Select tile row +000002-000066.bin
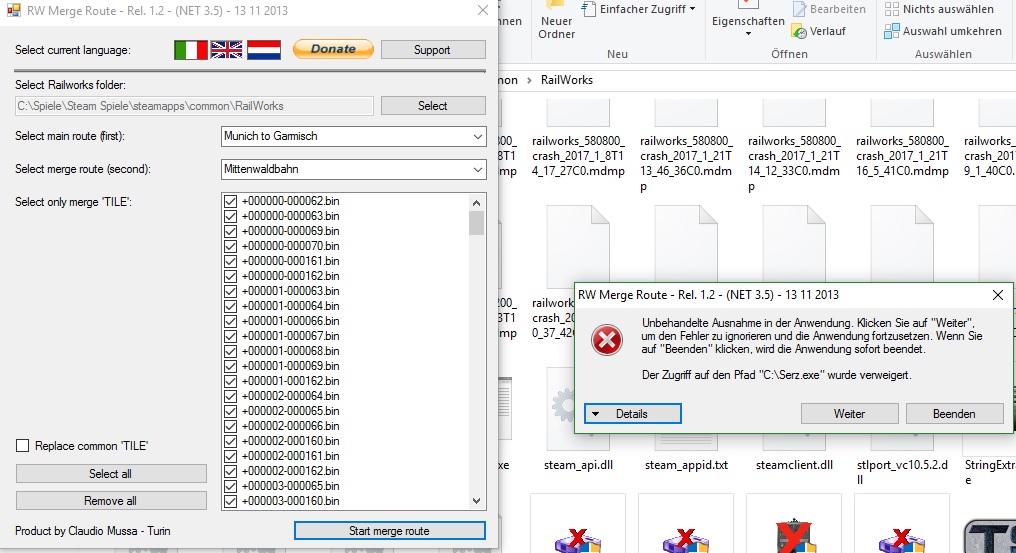Image resolution: width=1016 pixels, height=553 pixels. 290,425
